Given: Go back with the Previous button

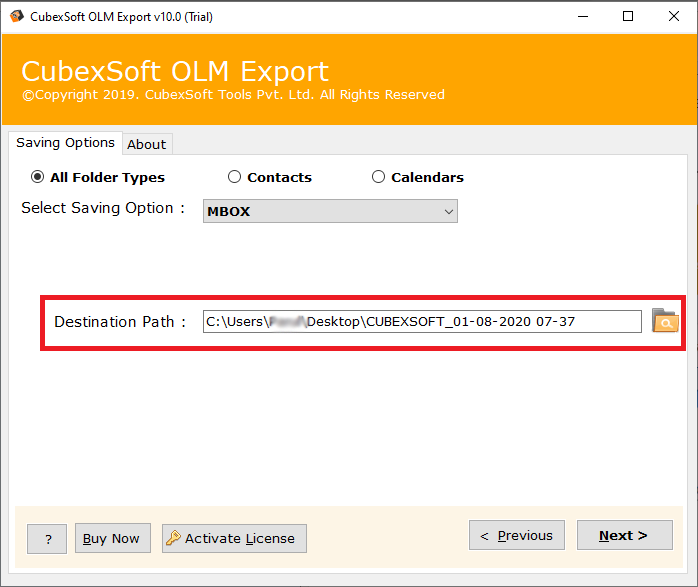Looking at the screenshot, I should [x=517, y=535].
